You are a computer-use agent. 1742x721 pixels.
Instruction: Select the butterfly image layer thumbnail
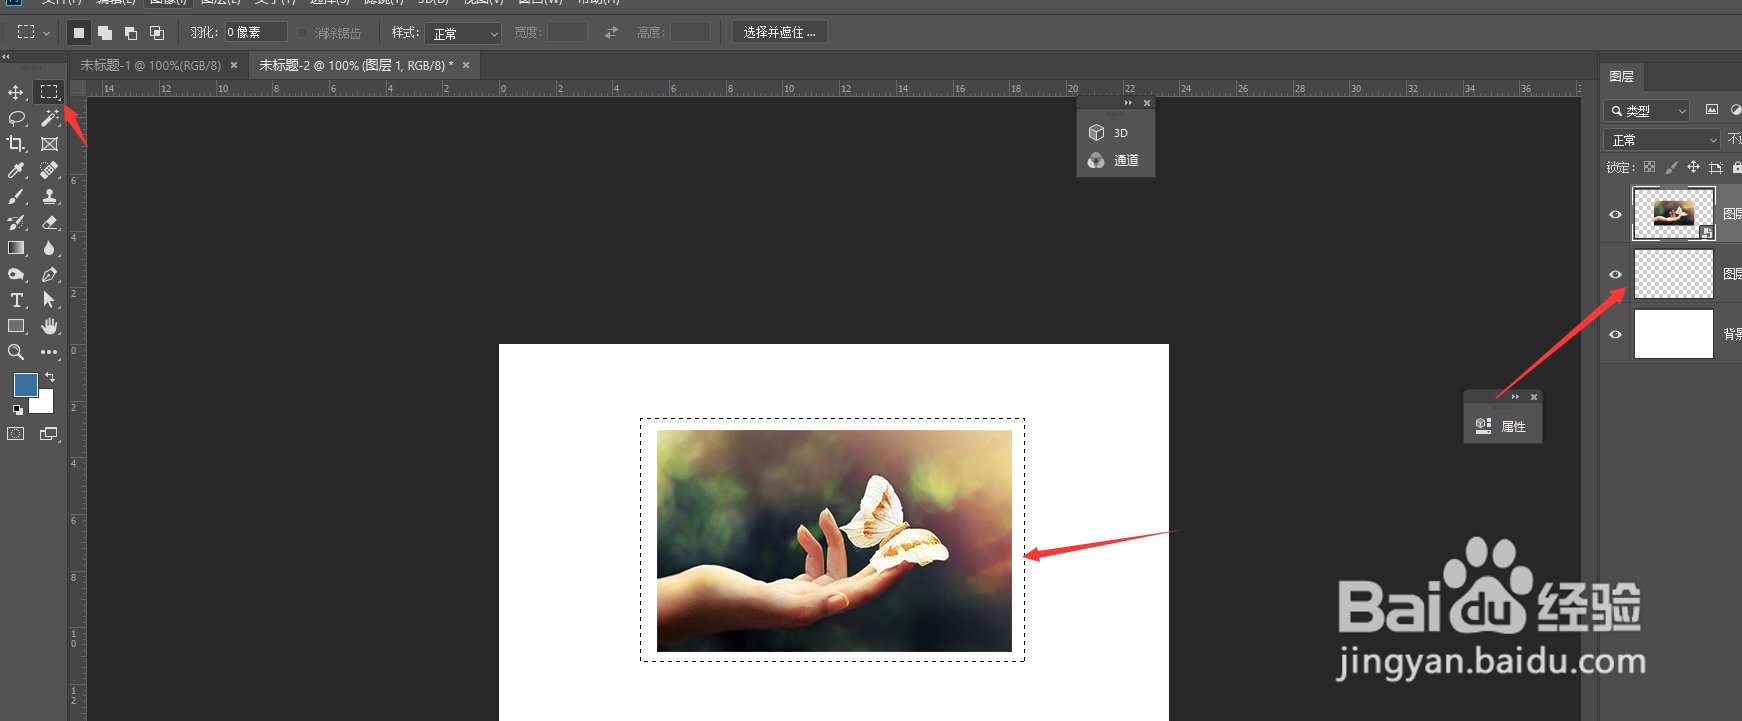point(1673,214)
